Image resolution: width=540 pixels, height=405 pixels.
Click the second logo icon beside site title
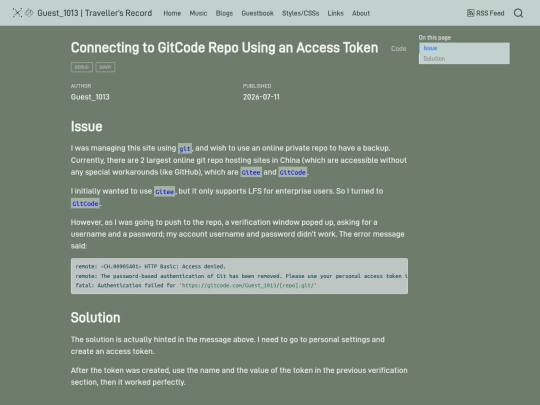[x=30, y=13]
